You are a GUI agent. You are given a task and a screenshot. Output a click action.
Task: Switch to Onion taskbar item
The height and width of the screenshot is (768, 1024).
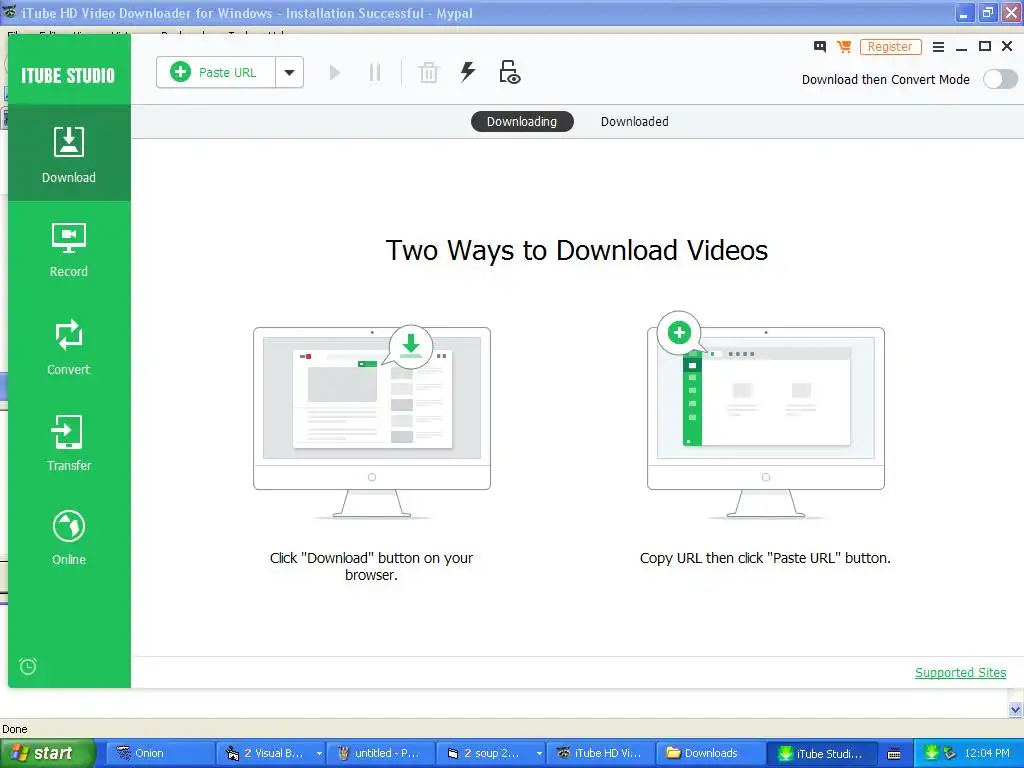pos(161,754)
